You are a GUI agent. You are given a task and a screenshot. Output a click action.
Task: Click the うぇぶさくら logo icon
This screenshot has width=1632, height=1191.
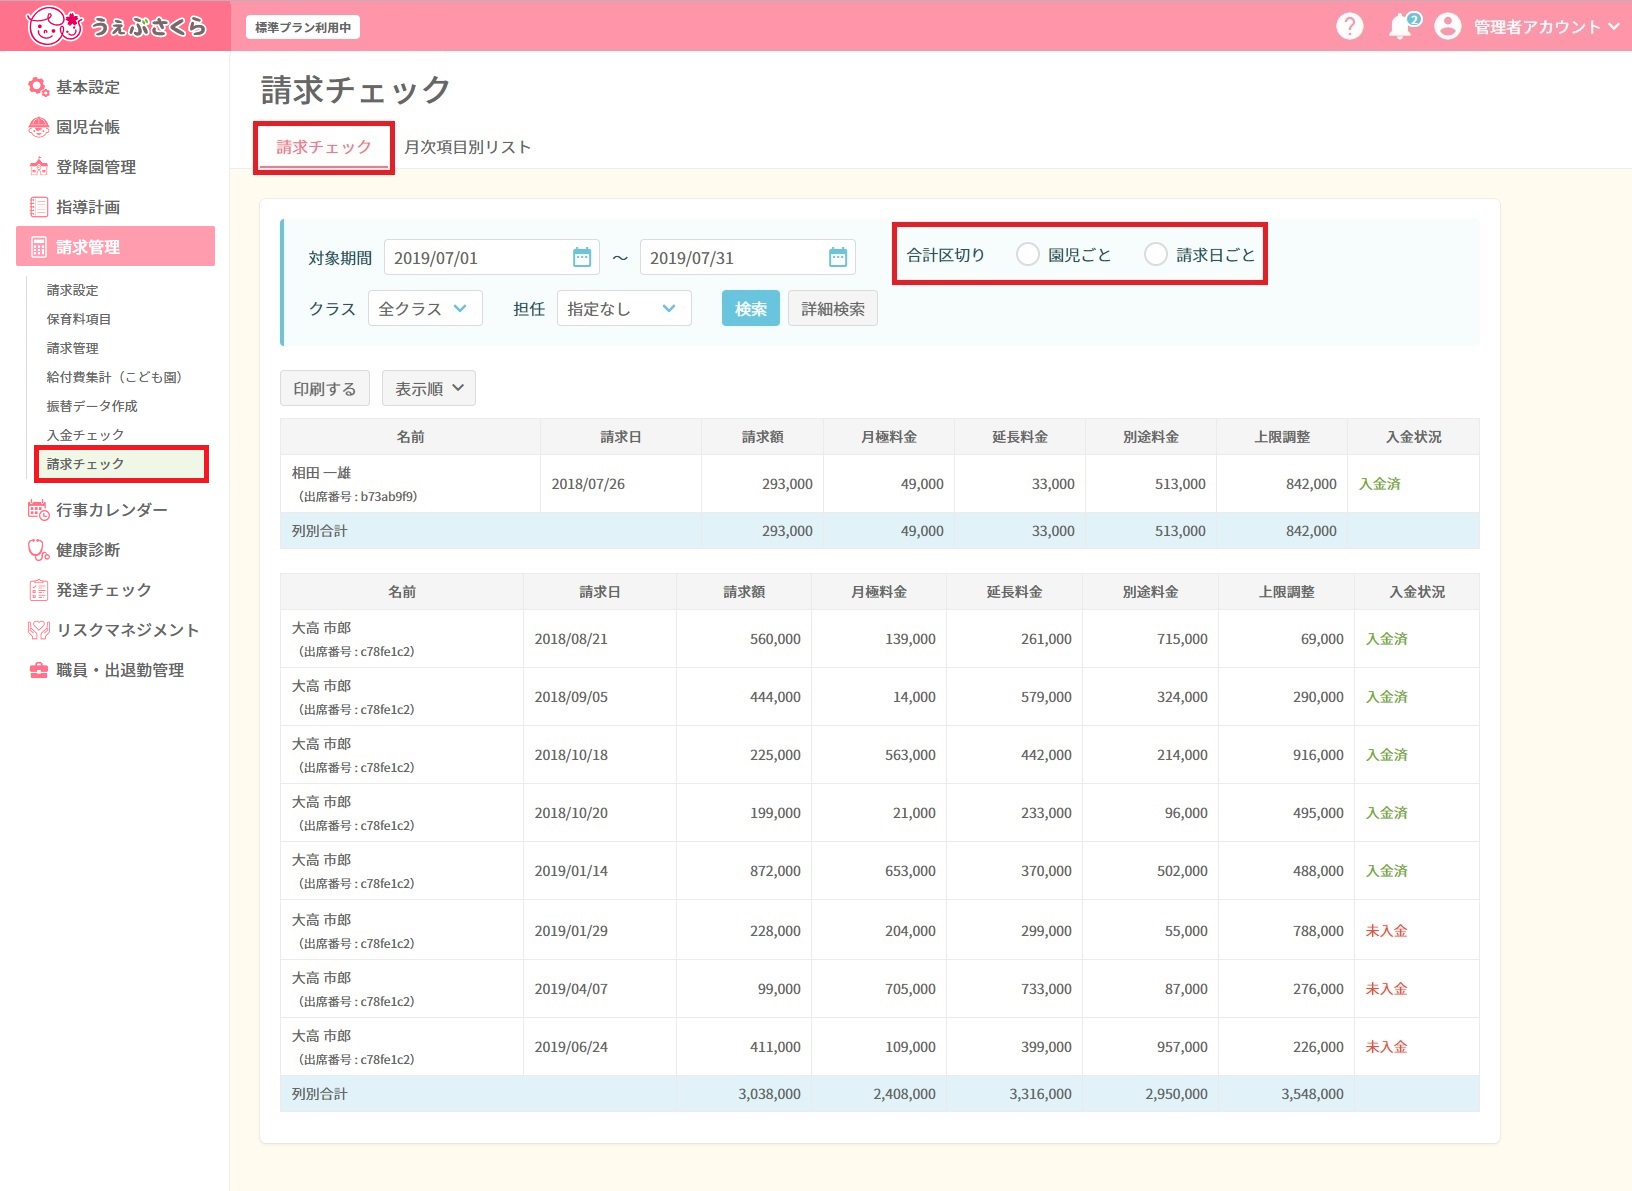pyautogui.click(x=54, y=26)
